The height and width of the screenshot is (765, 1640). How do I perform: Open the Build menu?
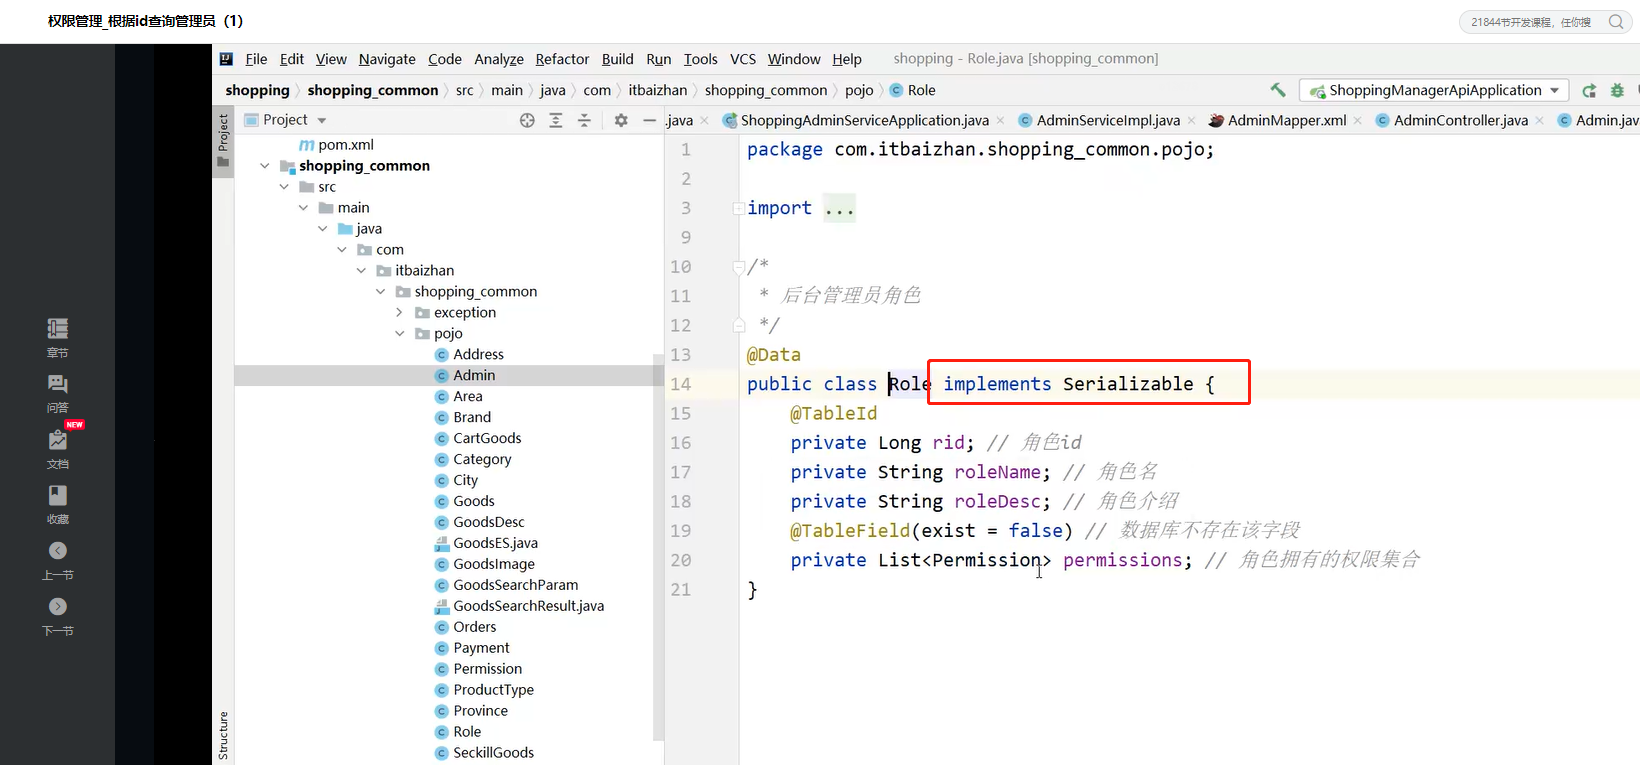tap(617, 59)
